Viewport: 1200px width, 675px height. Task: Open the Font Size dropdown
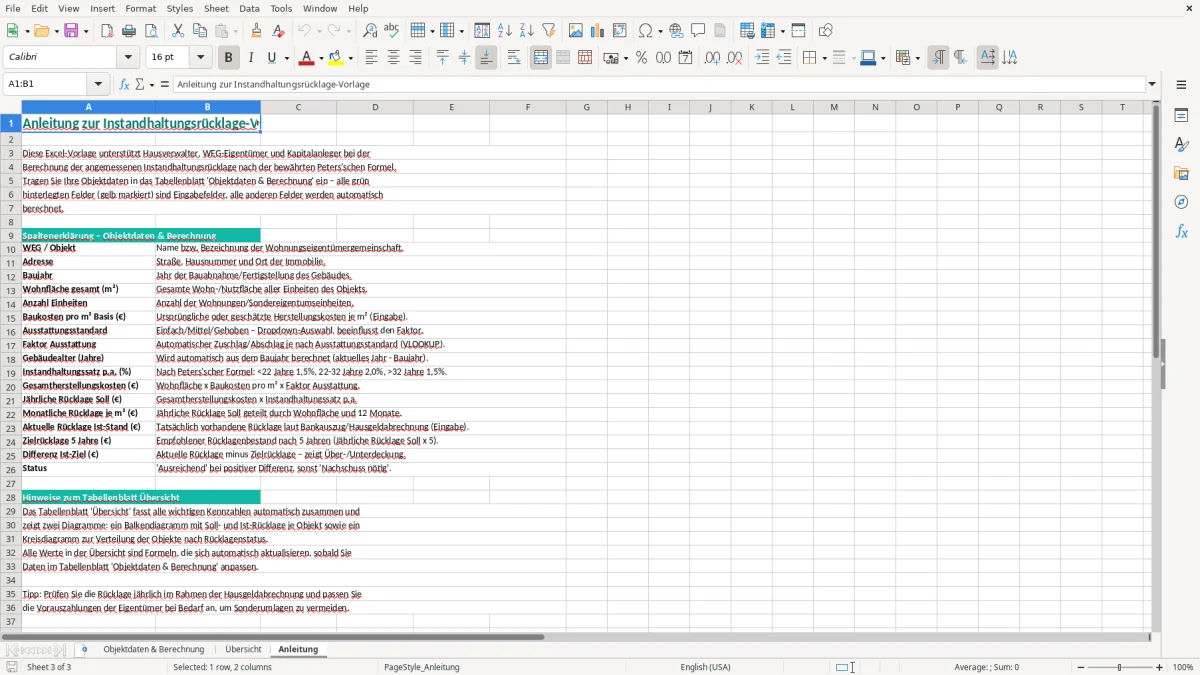tap(201, 58)
